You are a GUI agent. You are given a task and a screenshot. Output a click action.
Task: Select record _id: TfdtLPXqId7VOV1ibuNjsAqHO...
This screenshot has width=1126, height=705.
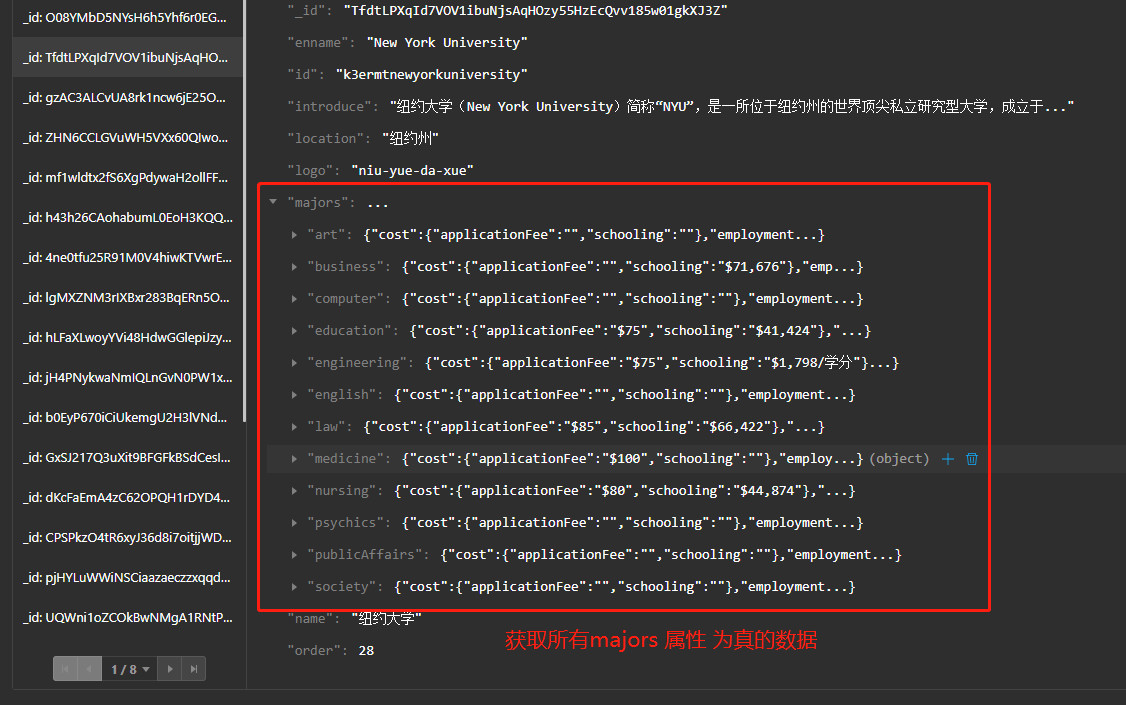pyautogui.click(x=128, y=57)
